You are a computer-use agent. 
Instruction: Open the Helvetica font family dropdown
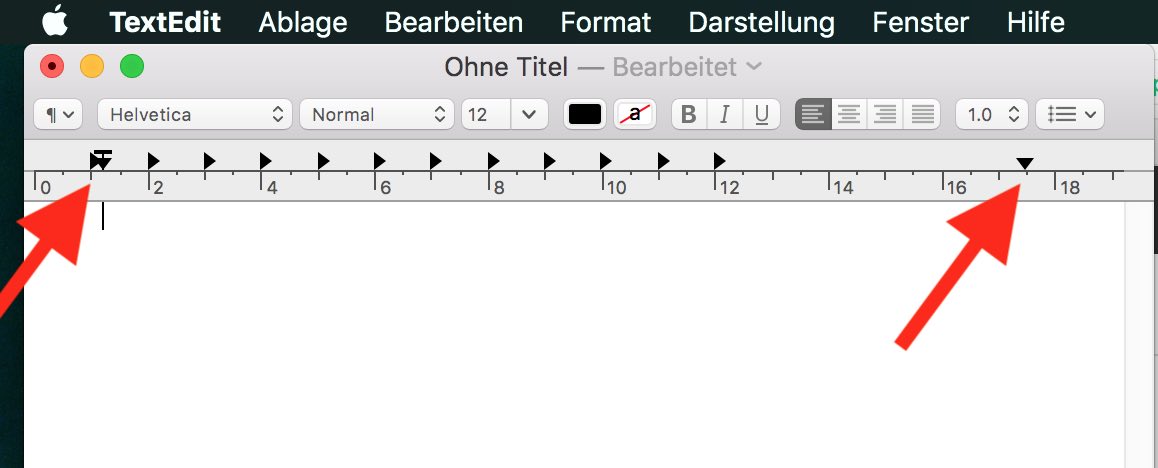point(195,115)
